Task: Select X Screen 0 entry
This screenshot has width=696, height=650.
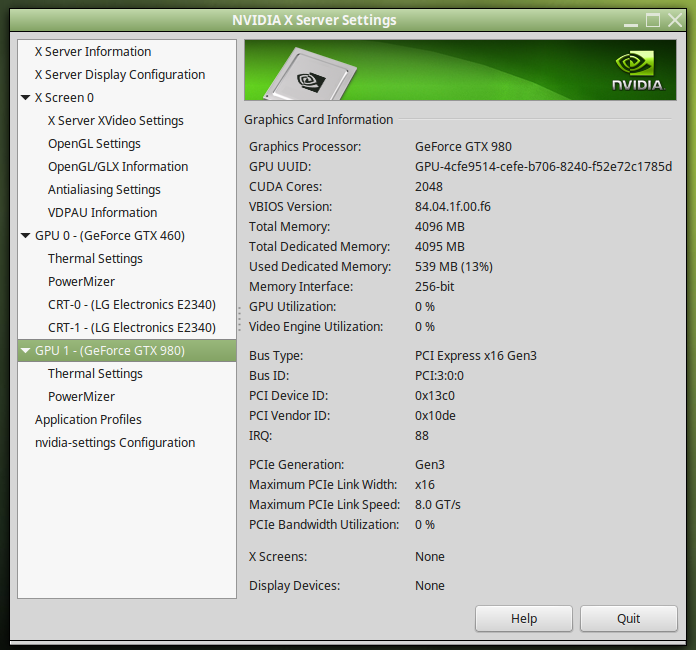Action: (64, 98)
